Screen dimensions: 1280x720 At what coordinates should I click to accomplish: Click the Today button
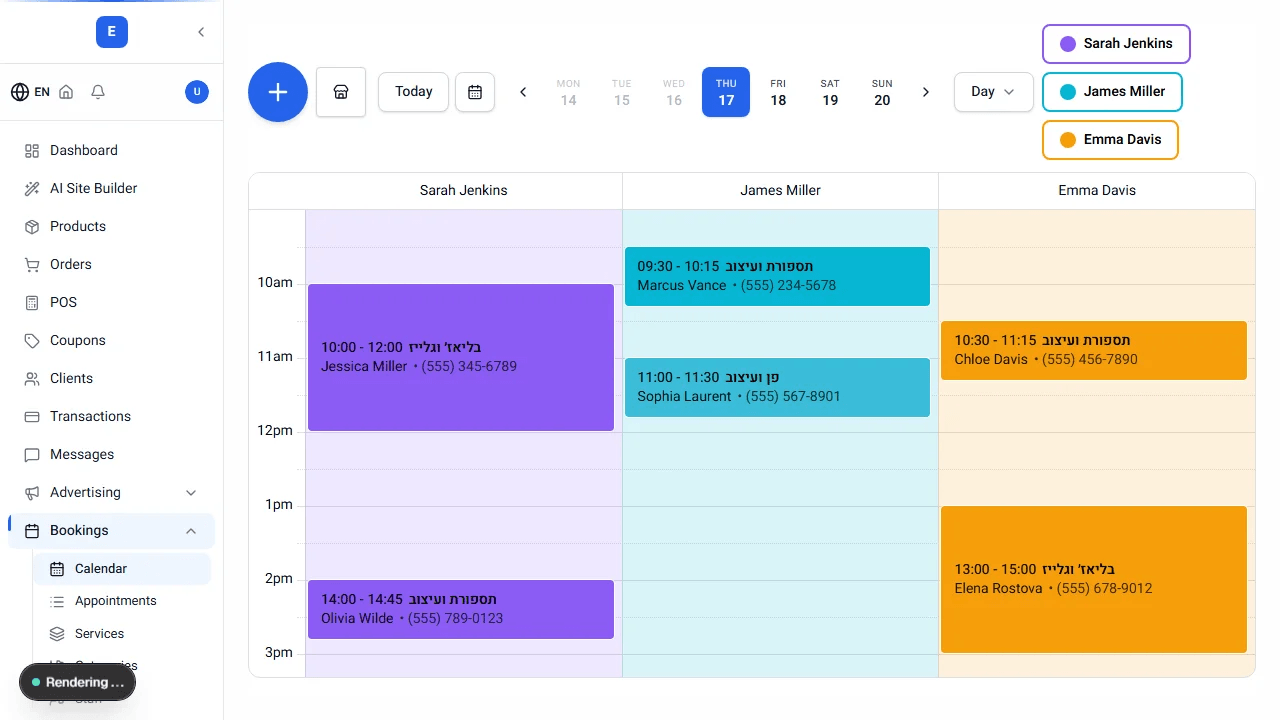coord(413,92)
